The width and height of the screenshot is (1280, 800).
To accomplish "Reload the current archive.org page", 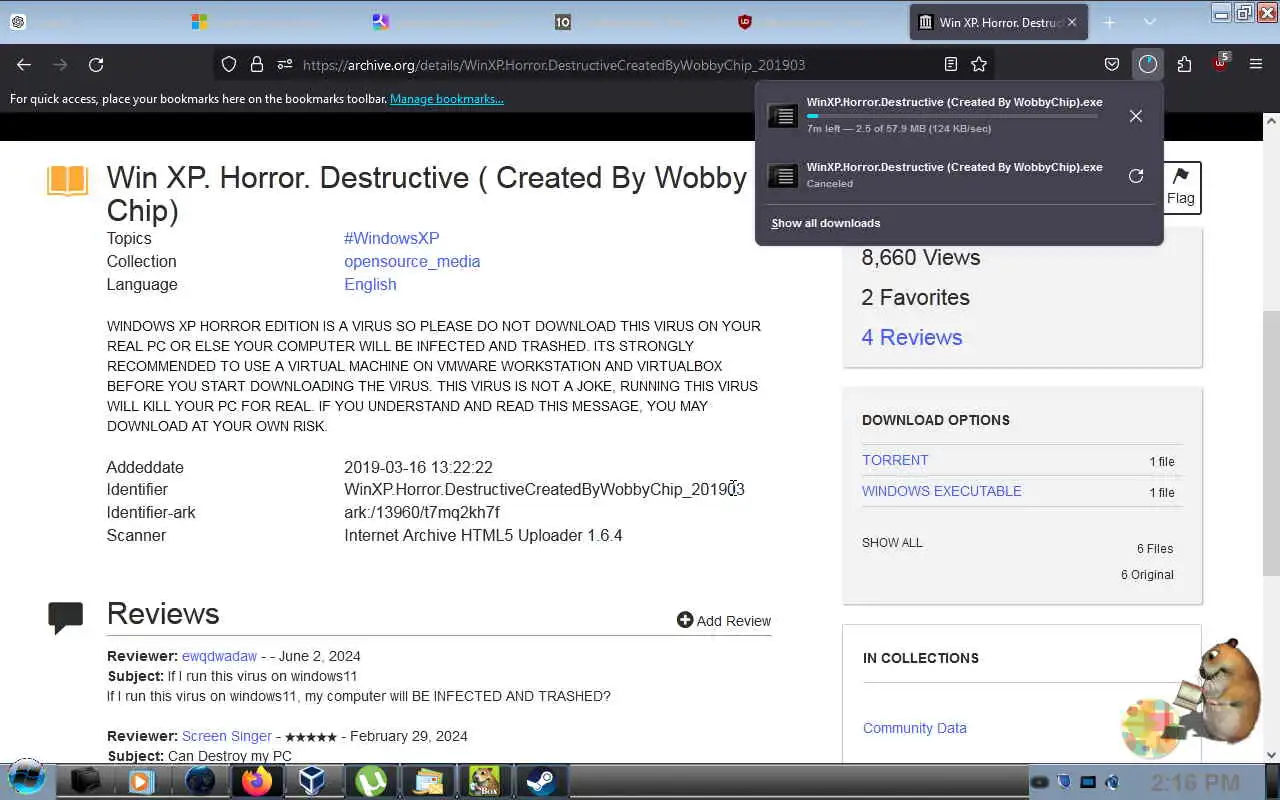I will pos(96,64).
